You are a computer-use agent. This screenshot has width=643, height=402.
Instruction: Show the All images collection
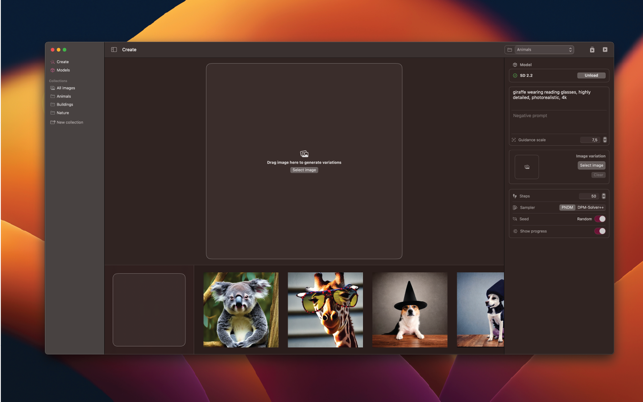point(62,88)
